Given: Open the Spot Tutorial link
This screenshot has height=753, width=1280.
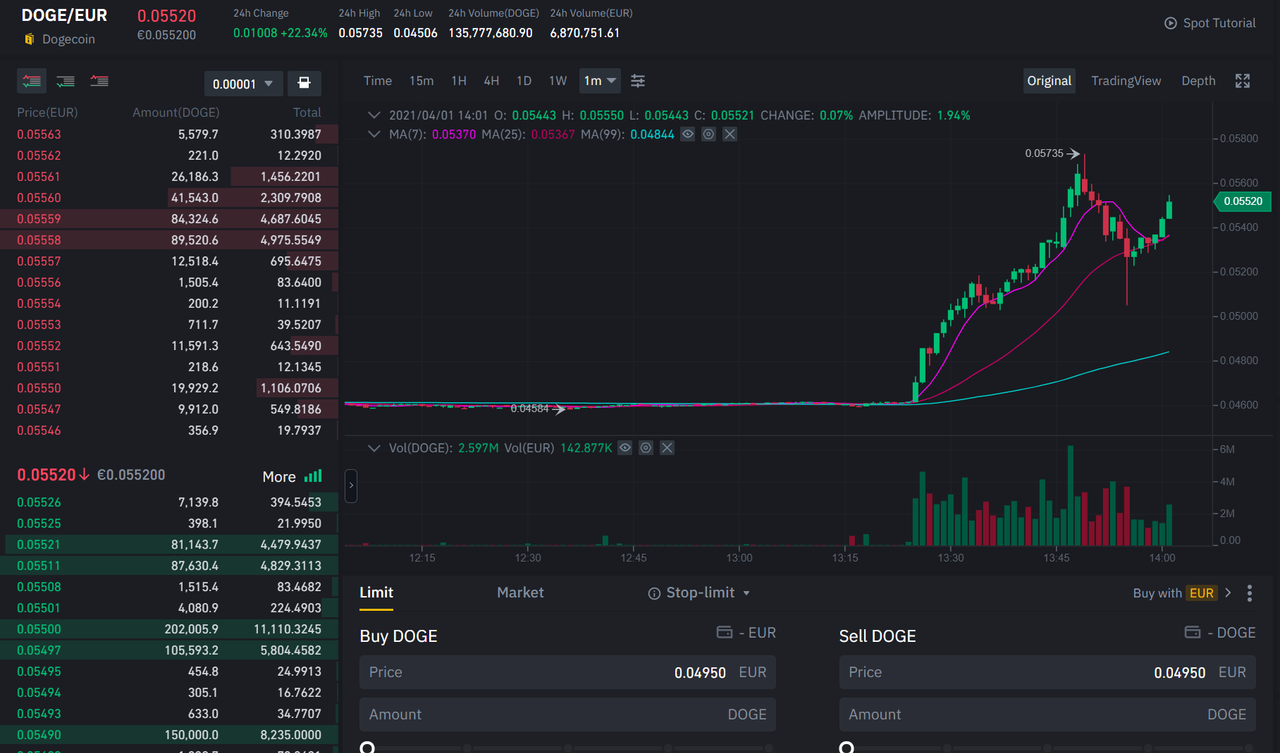Looking at the screenshot, I should pyautogui.click(x=1219, y=23).
